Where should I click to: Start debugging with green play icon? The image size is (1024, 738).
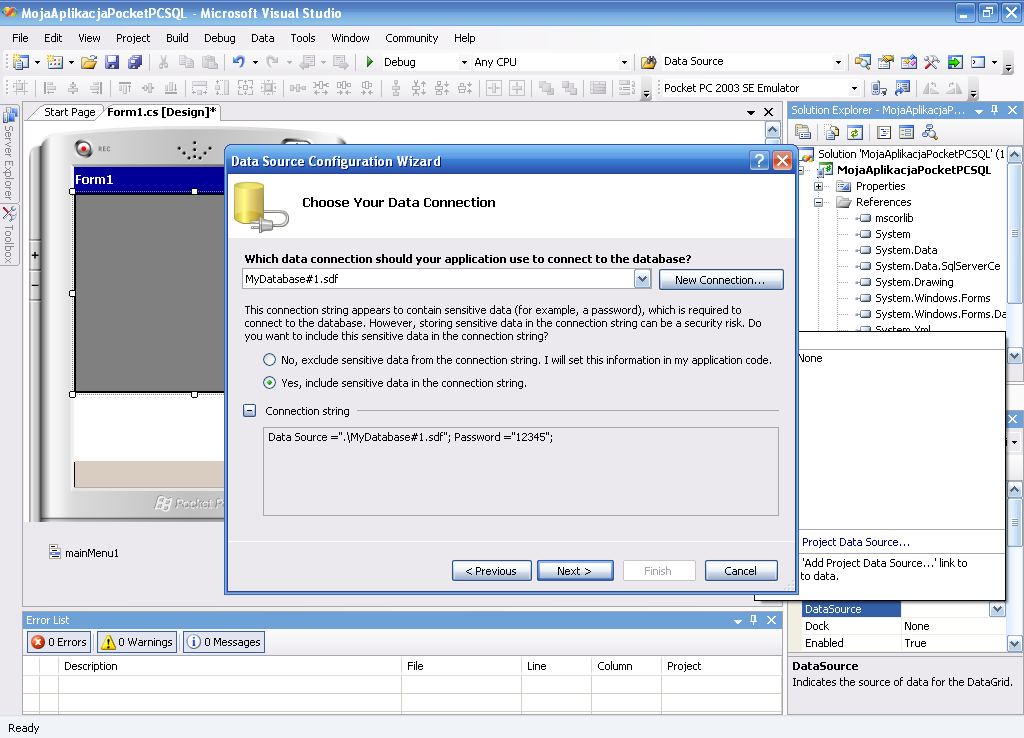click(x=370, y=62)
